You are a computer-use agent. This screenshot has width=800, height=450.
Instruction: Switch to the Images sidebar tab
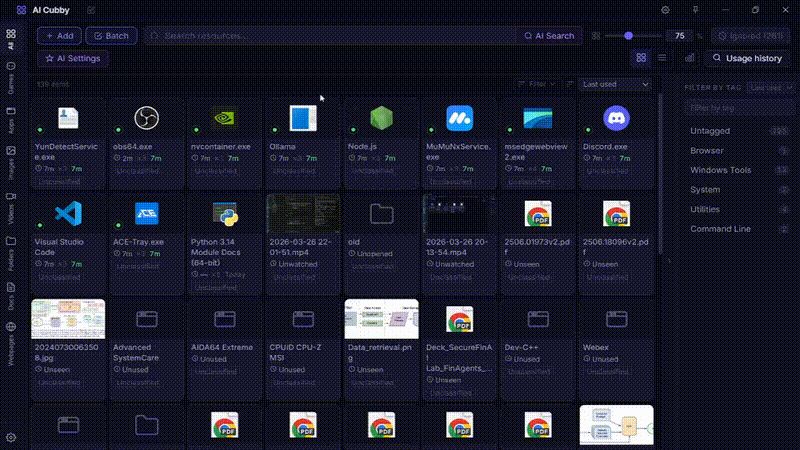click(x=11, y=162)
